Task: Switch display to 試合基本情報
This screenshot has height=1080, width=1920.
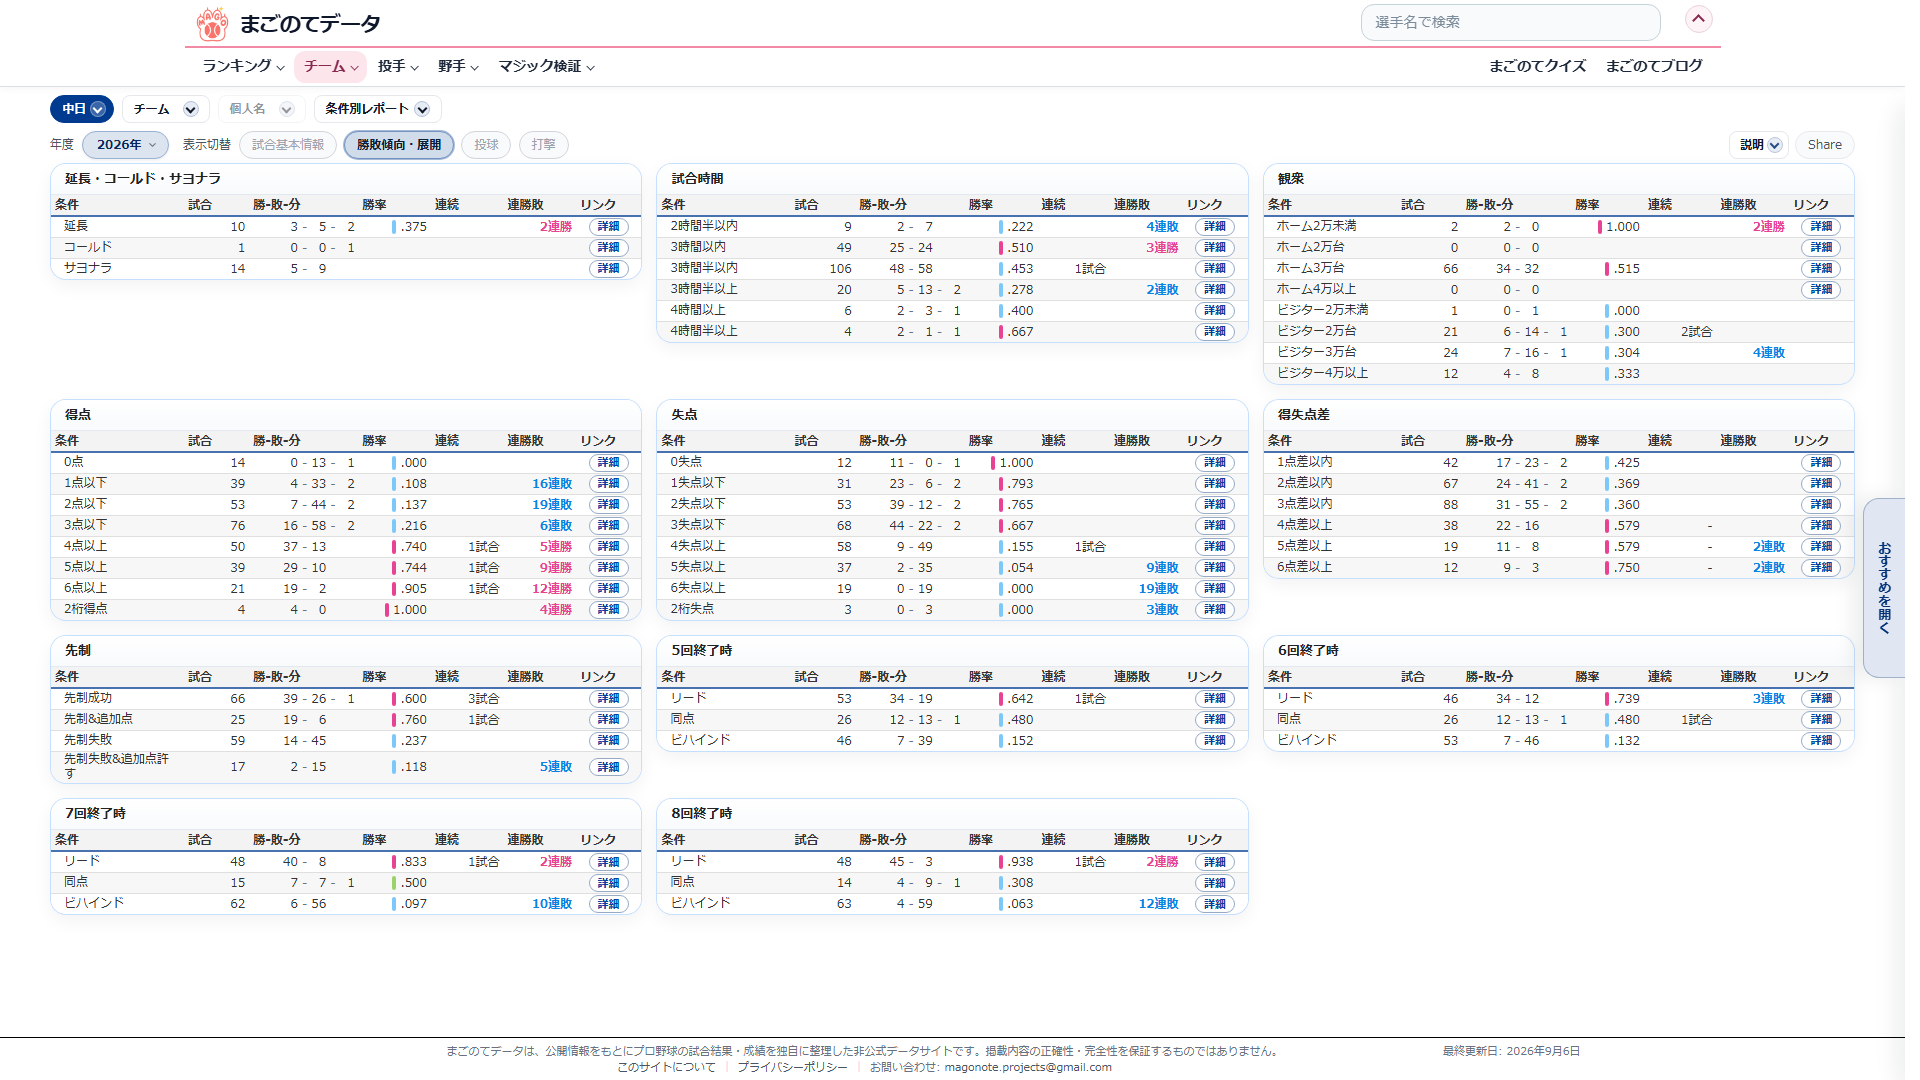Action: pos(288,145)
